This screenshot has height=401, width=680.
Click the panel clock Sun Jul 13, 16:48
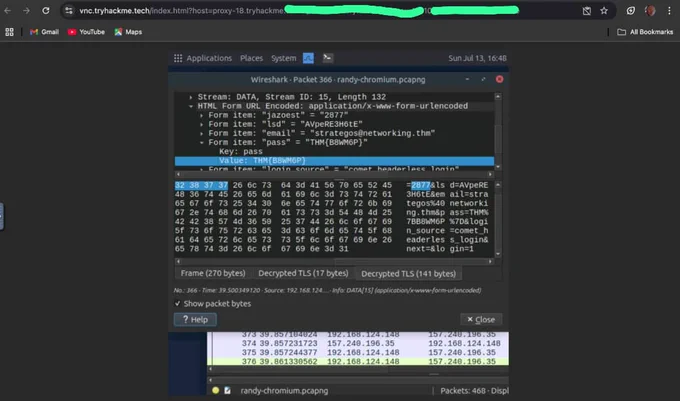477,58
